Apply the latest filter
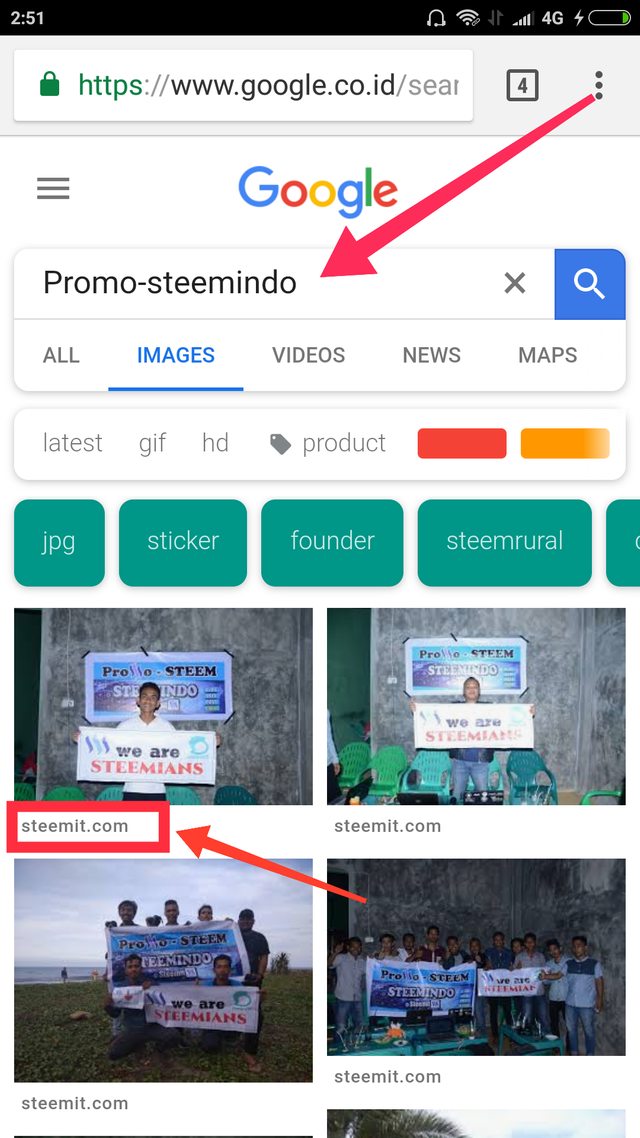 click(73, 443)
